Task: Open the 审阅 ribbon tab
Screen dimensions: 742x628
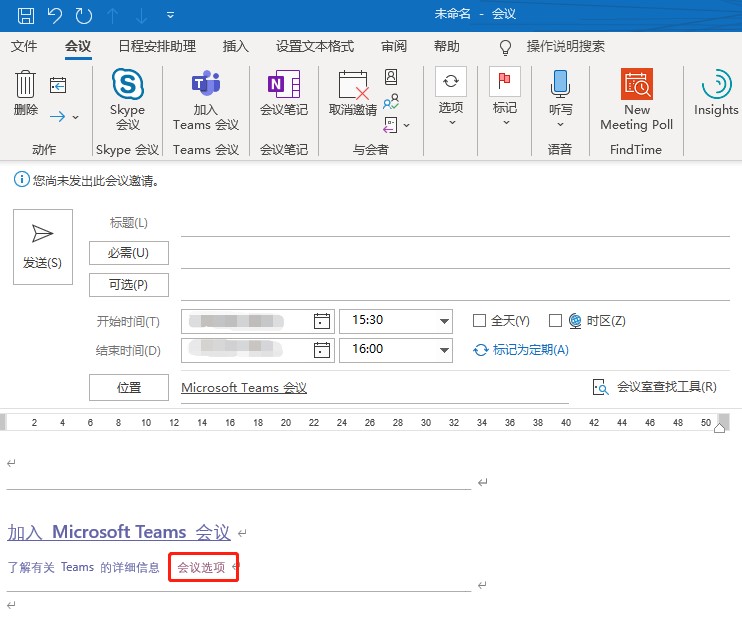Action: [394, 46]
